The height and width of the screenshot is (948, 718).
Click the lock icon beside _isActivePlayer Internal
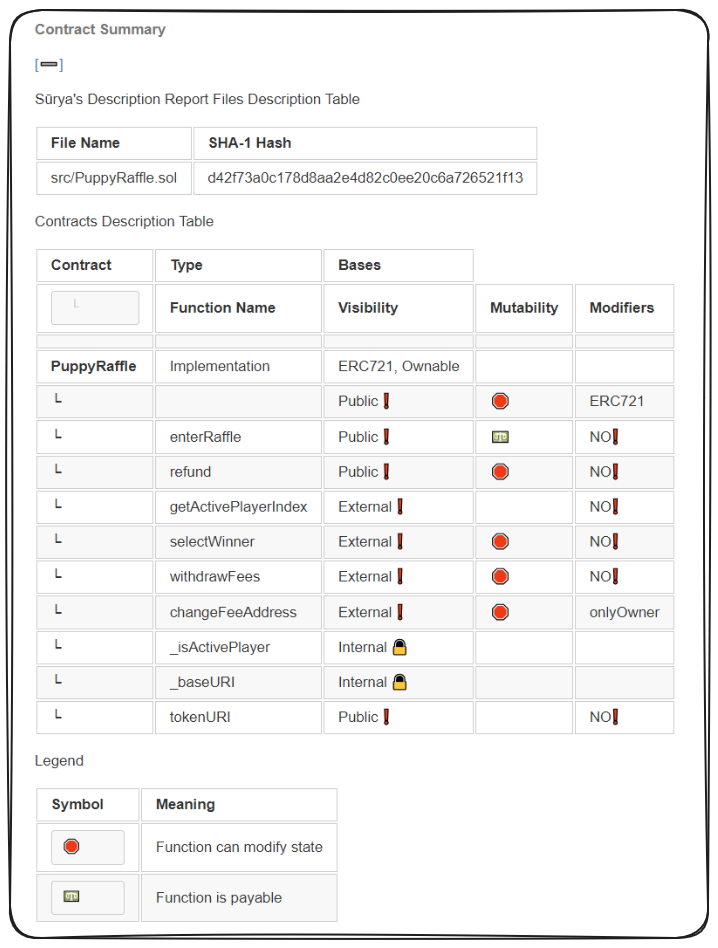click(399, 647)
